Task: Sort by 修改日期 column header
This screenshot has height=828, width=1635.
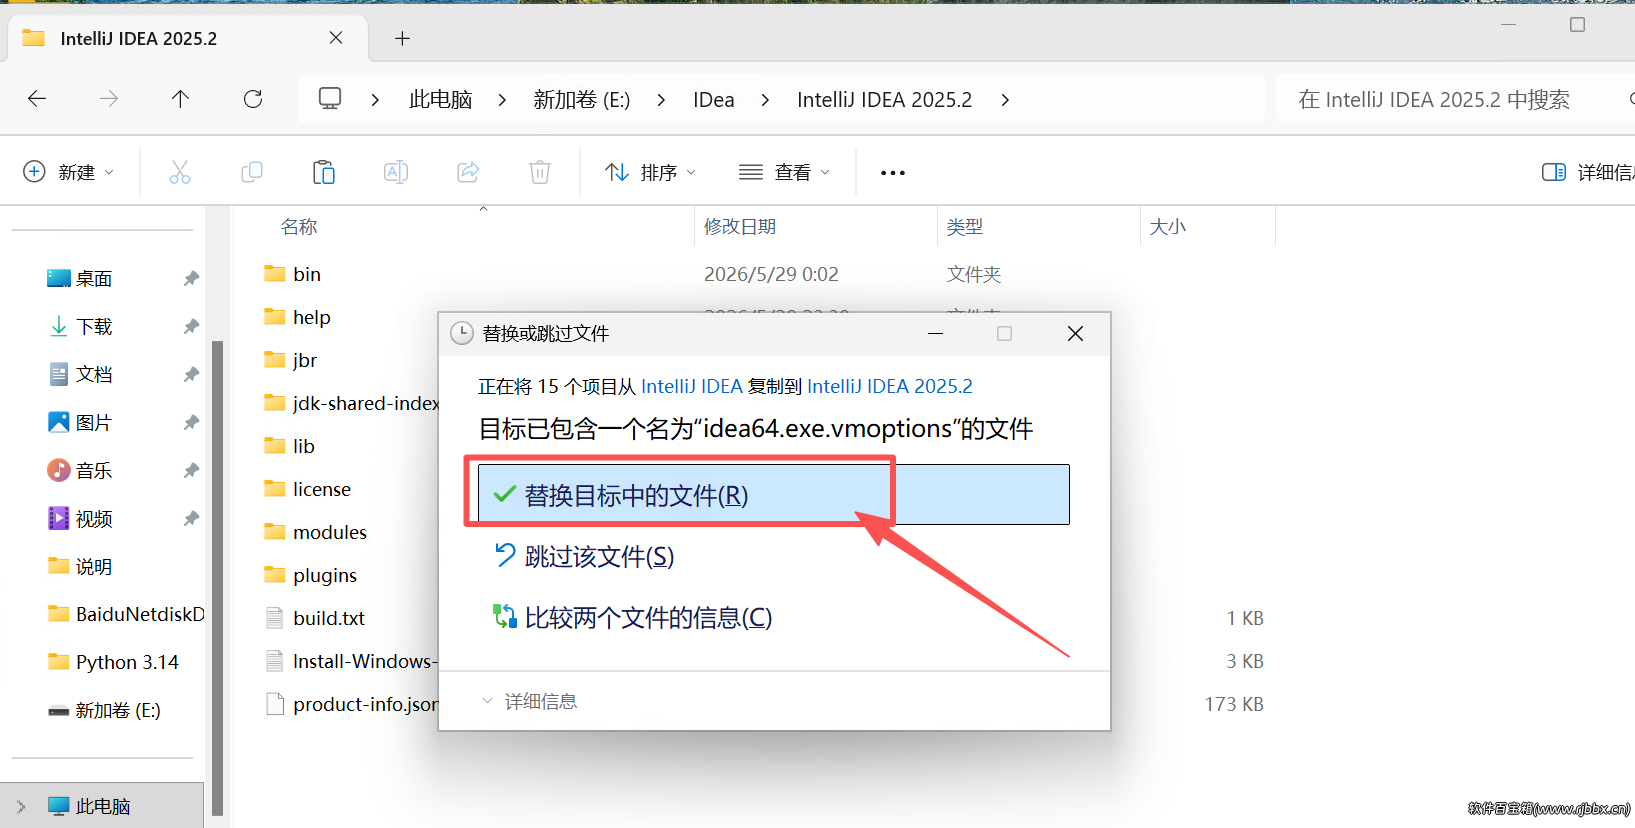Action: click(740, 227)
